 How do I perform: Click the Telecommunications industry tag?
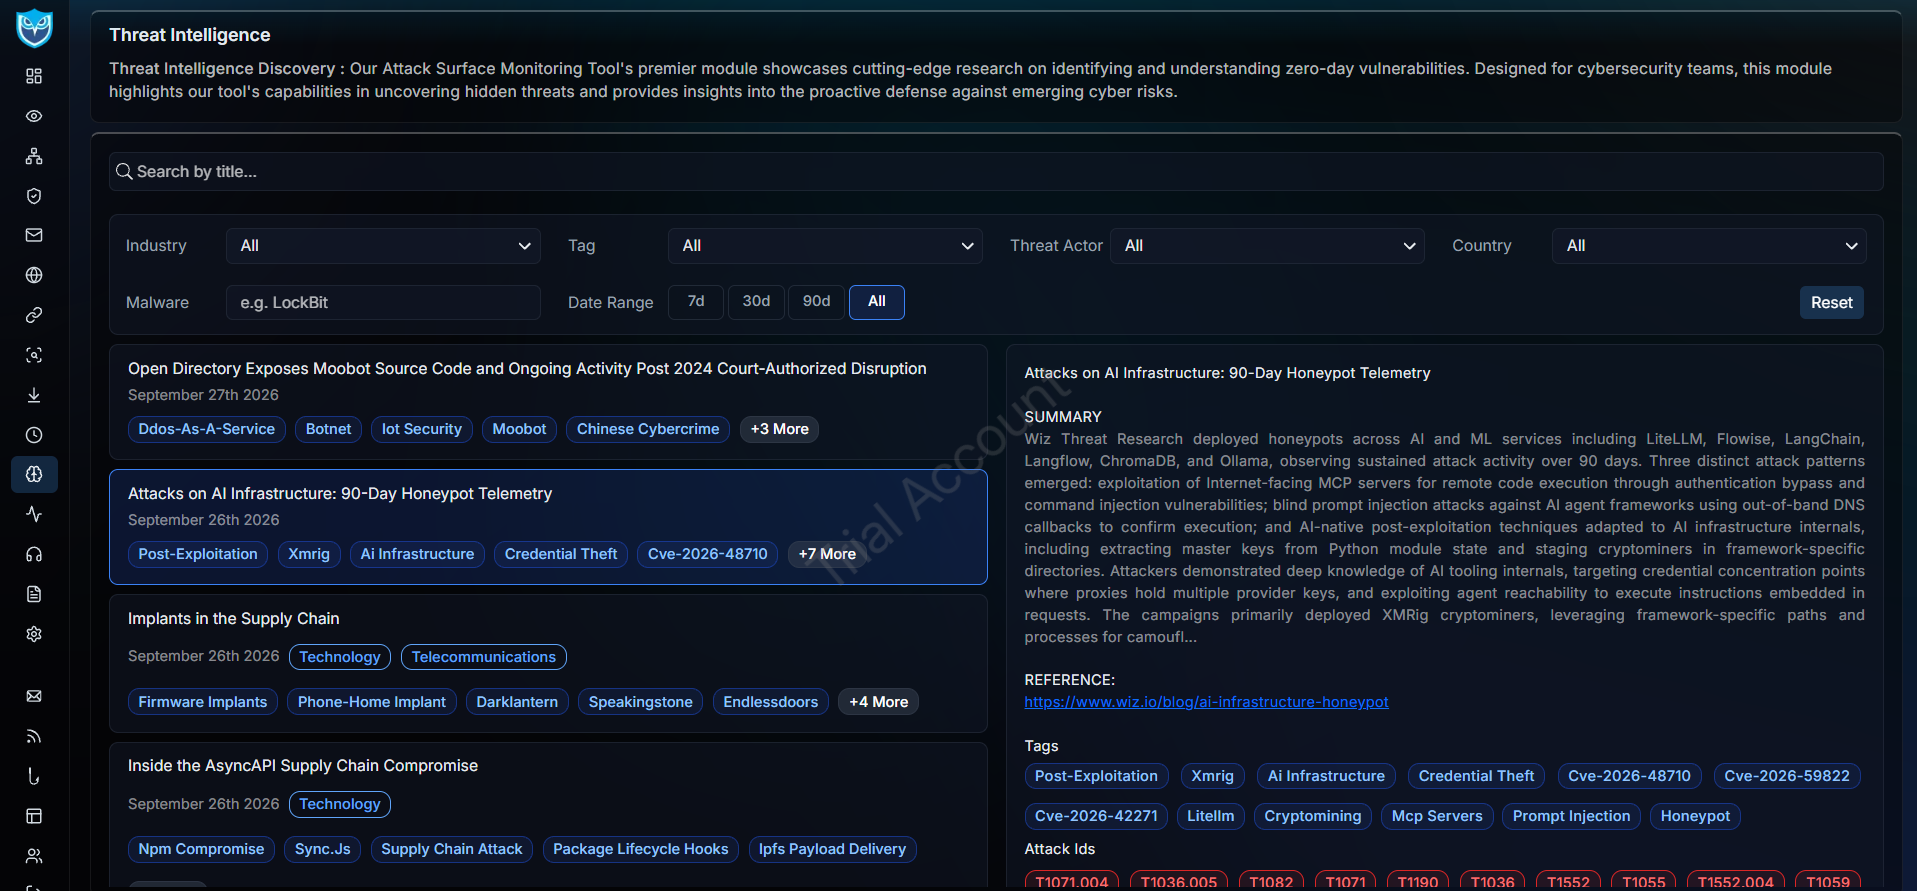484,657
